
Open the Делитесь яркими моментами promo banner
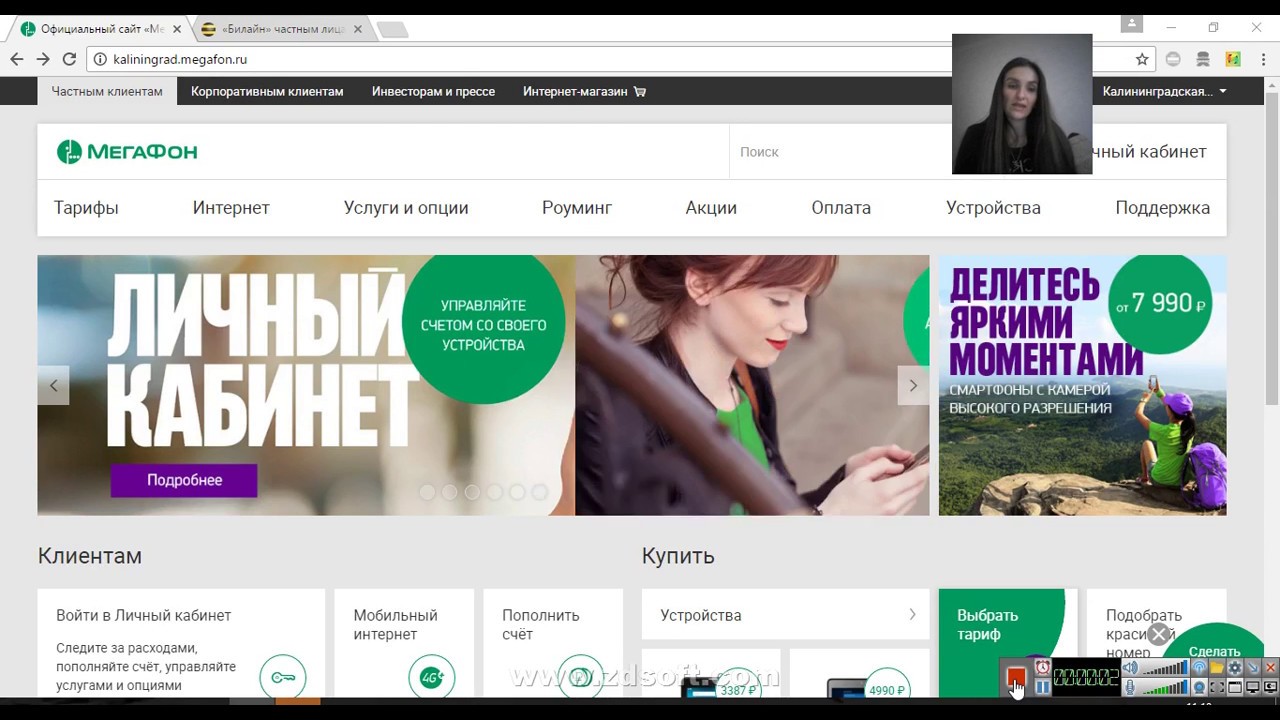(1082, 385)
